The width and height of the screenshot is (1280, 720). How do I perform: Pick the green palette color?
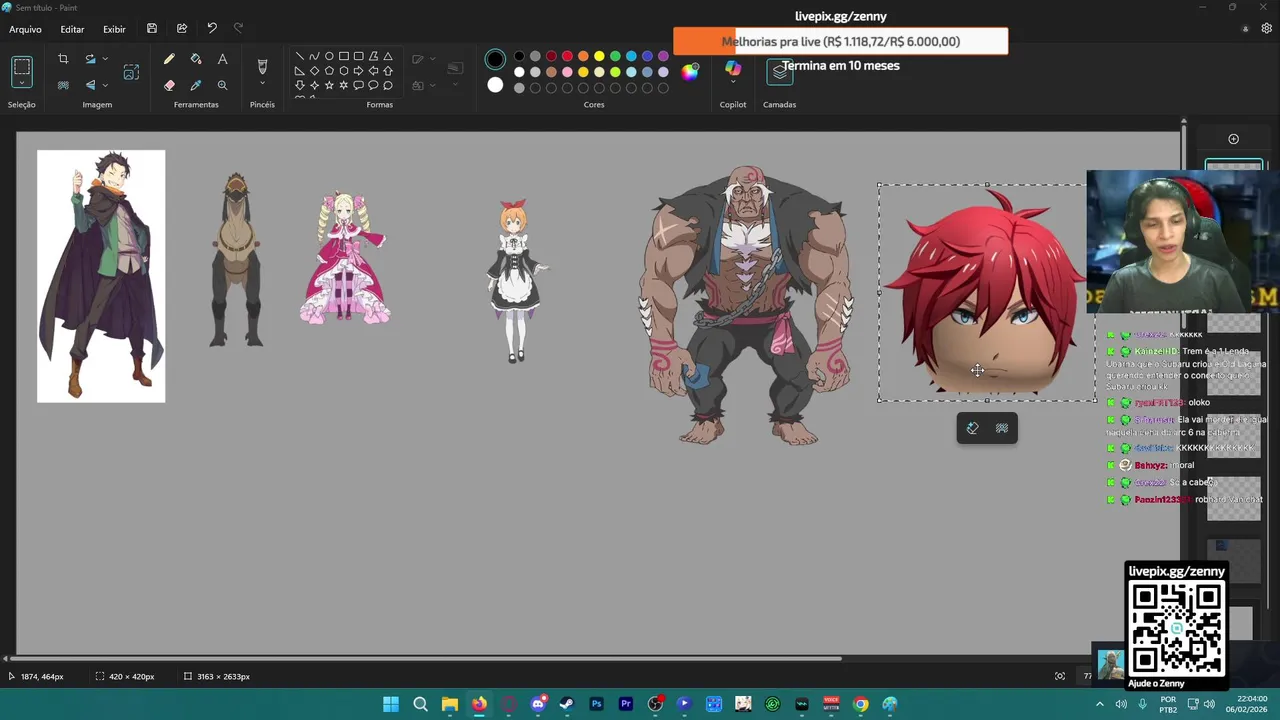pyautogui.click(x=615, y=56)
